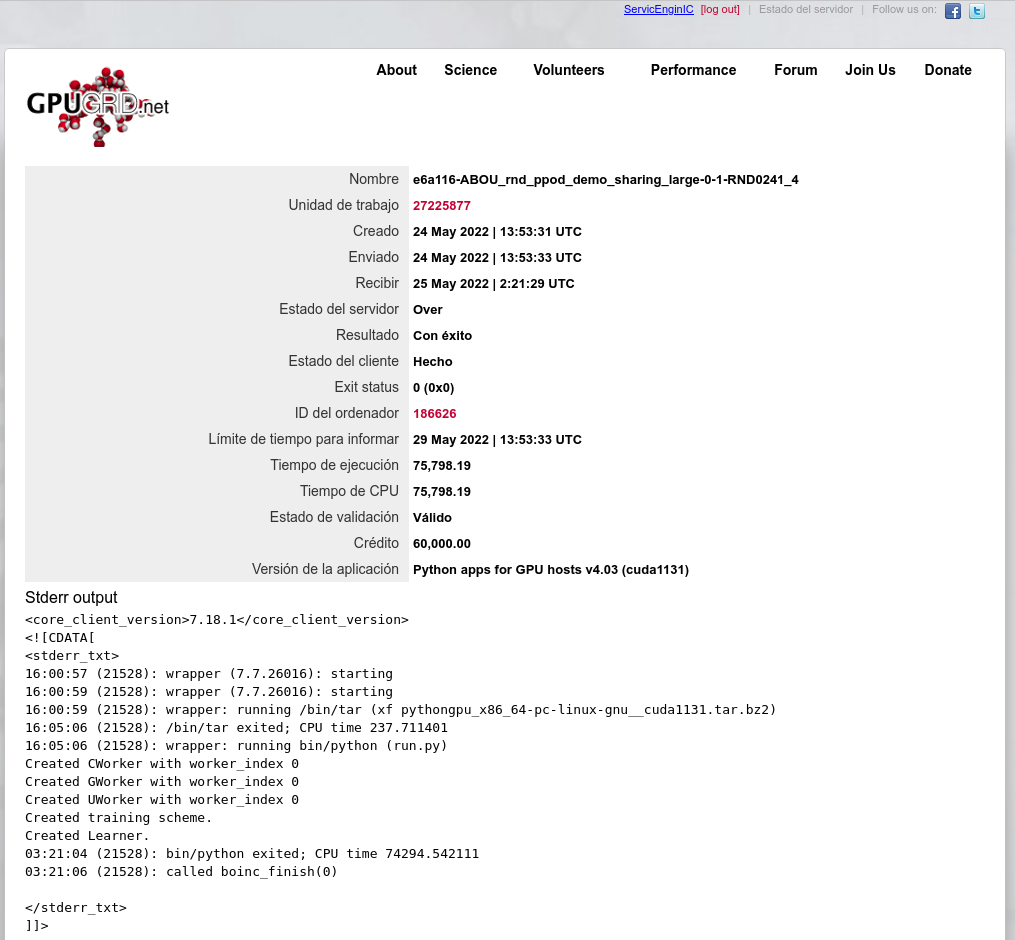The height and width of the screenshot is (940, 1015).
Task: Click the Exit status label
Action: [x=366, y=387]
